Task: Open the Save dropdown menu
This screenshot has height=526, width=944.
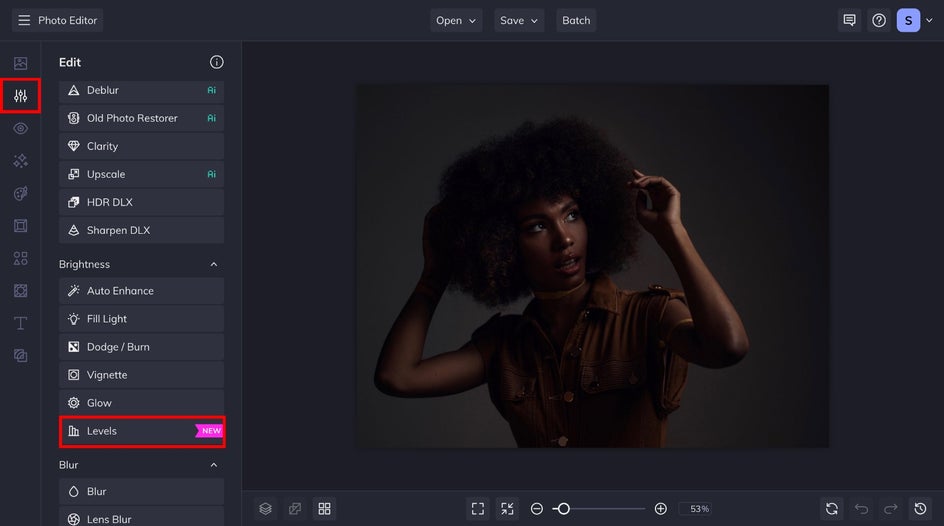Action: [518, 20]
